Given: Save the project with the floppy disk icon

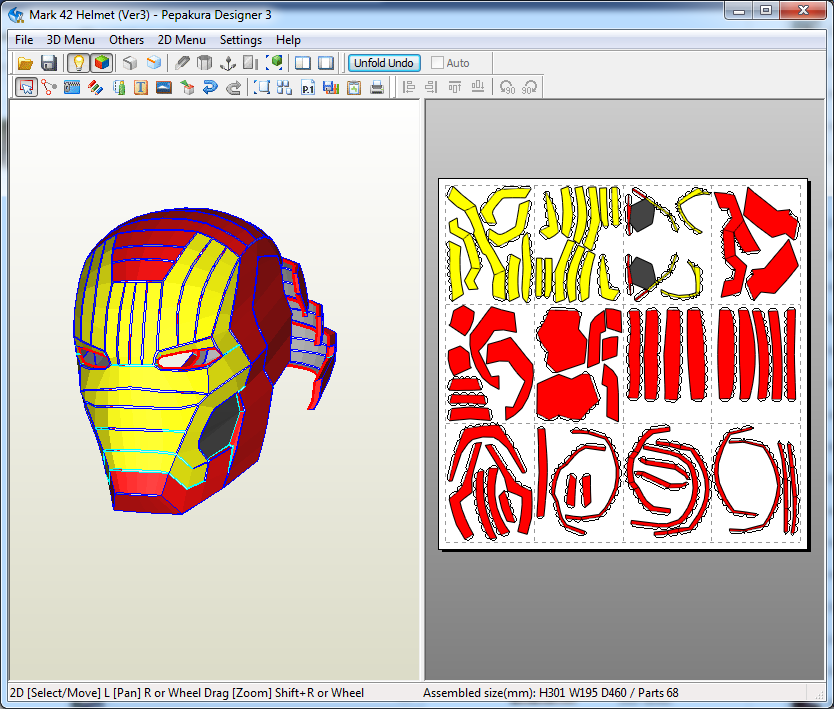Looking at the screenshot, I should pyautogui.click(x=49, y=63).
